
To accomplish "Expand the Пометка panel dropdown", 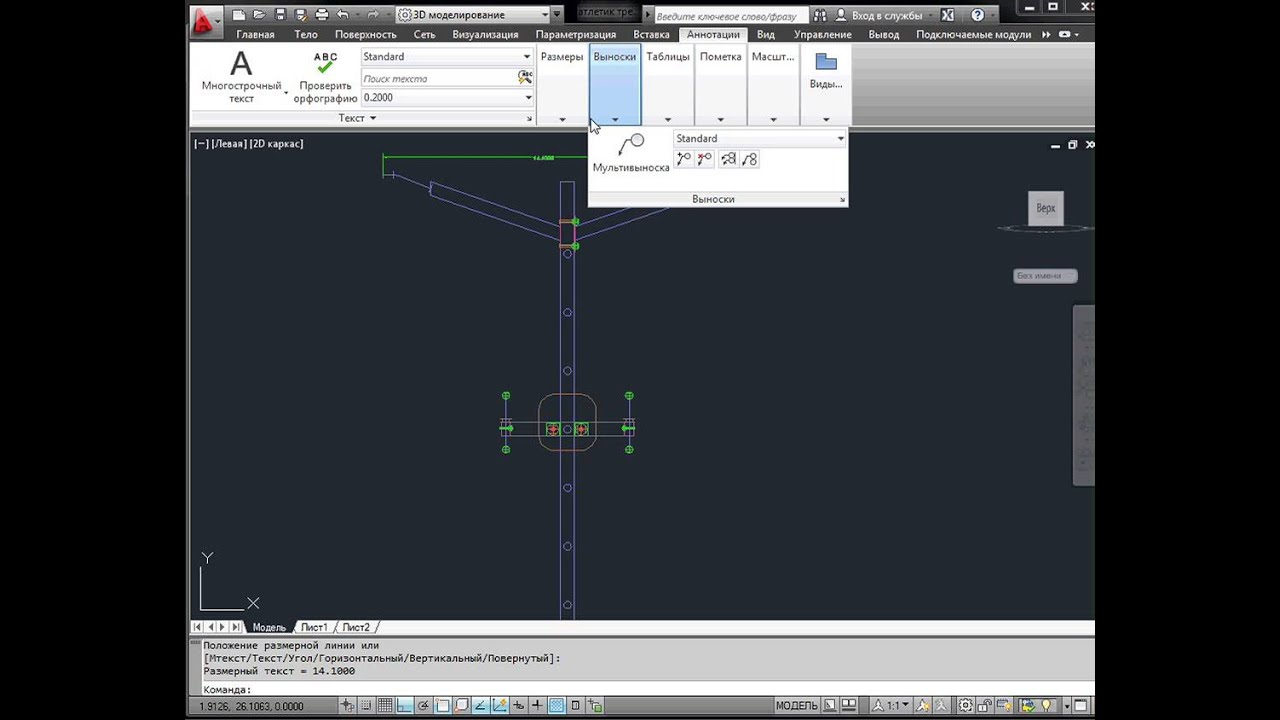I will tap(721, 119).
